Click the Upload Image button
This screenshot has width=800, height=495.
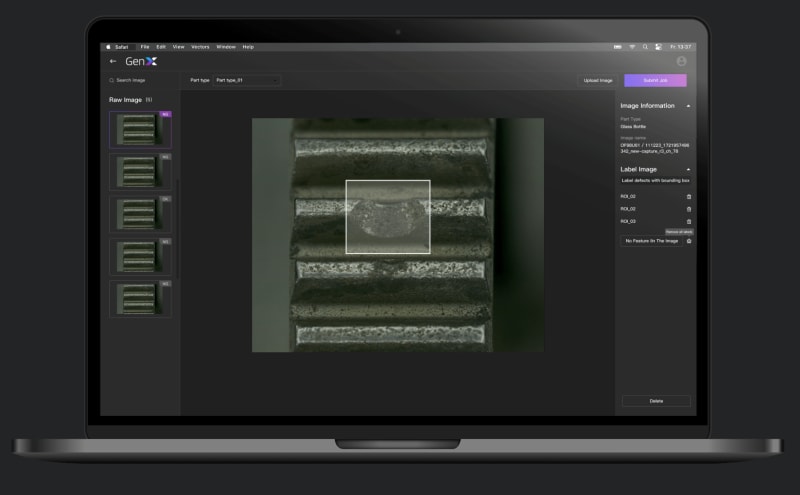597,80
